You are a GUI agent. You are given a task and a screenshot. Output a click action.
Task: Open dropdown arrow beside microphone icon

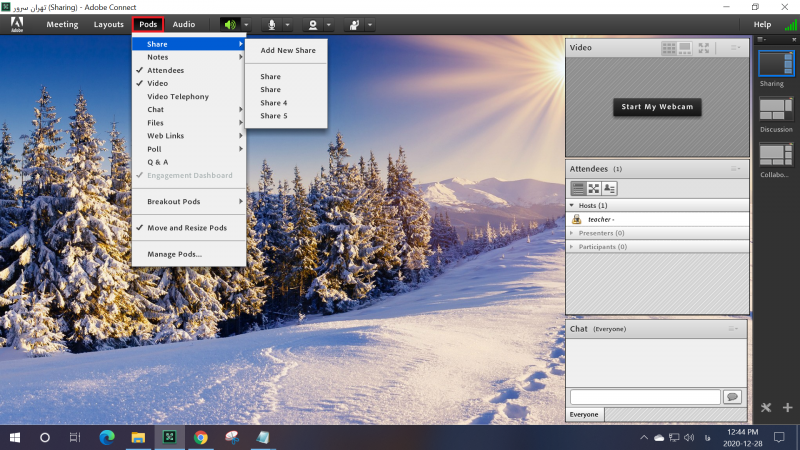(288, 24)
